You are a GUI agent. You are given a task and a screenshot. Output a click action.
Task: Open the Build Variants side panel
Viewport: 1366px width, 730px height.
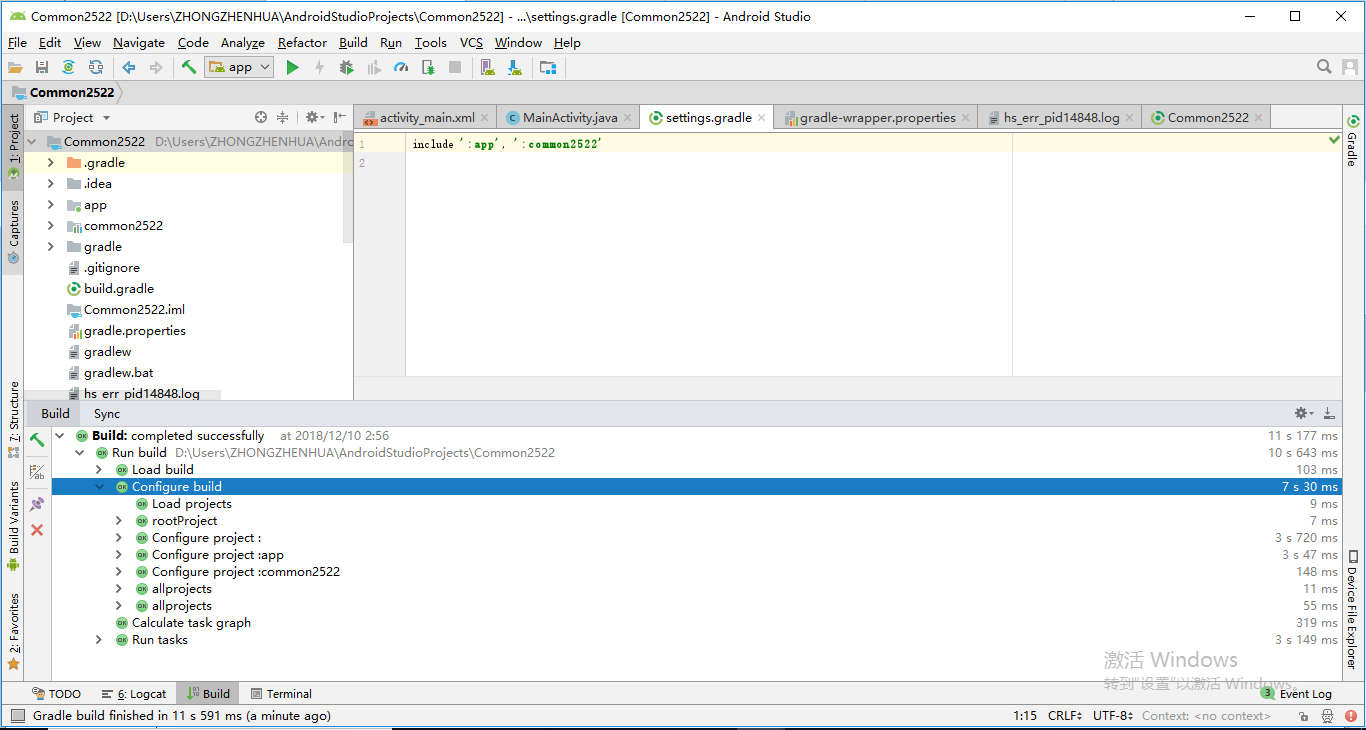coord(14,526)
